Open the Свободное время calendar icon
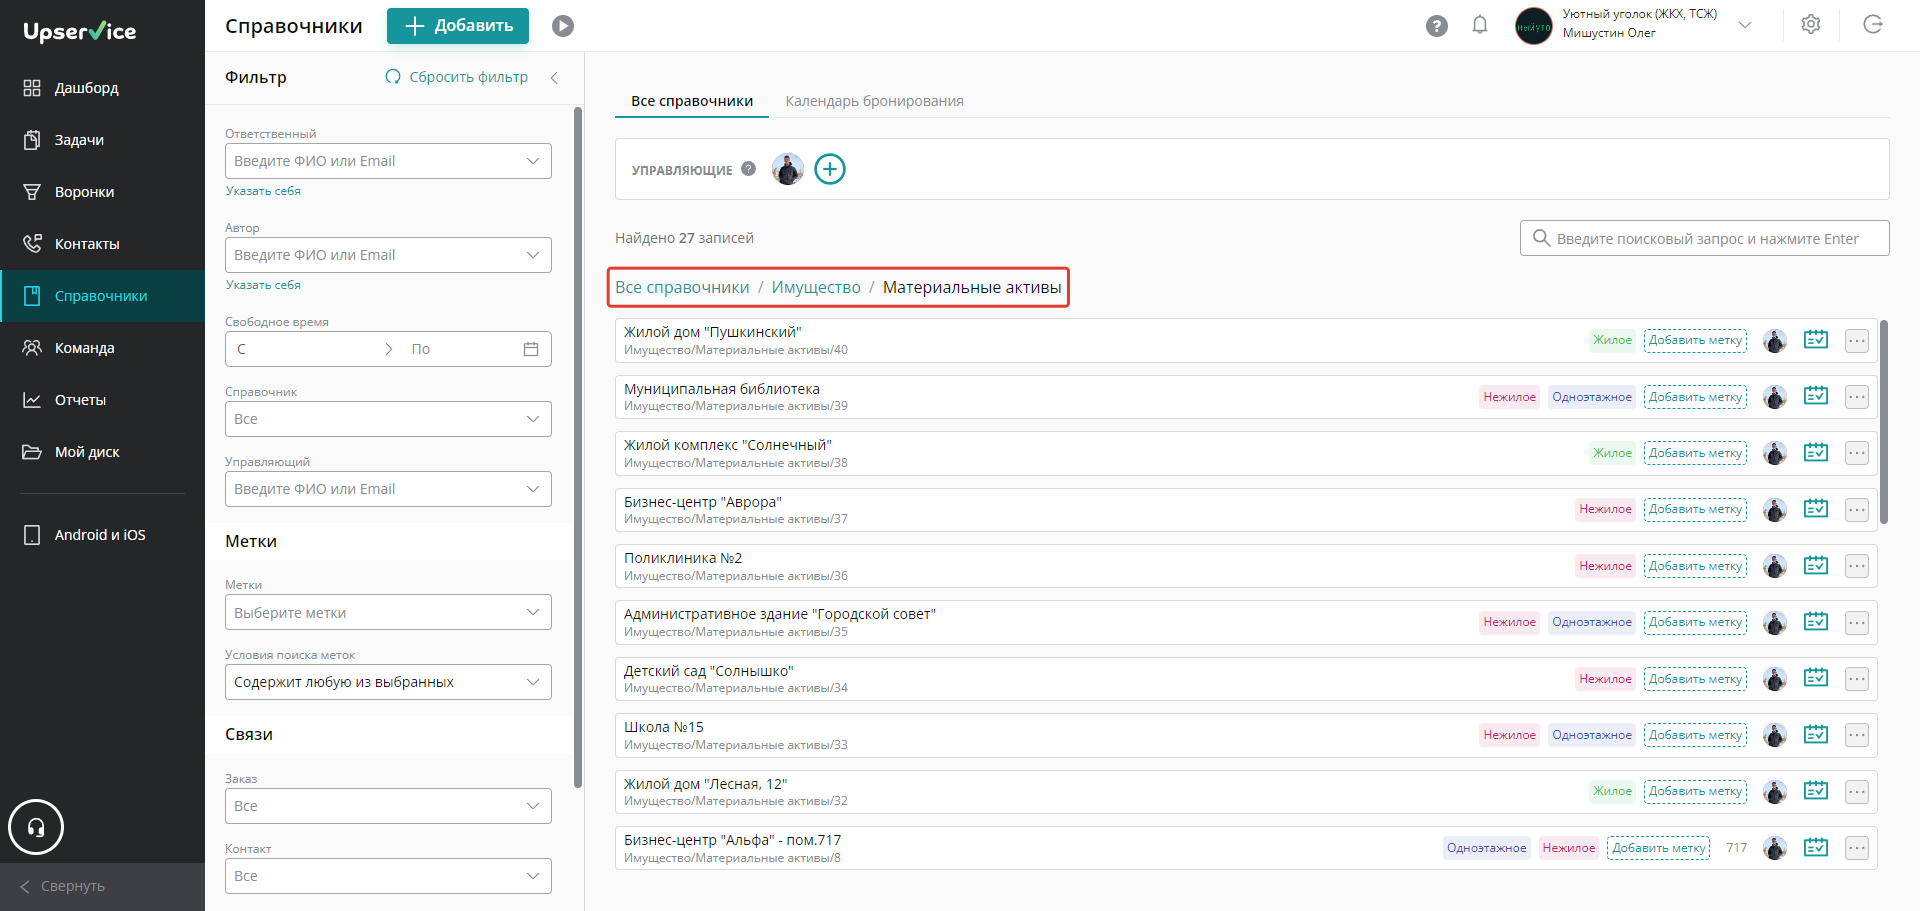This screenshot has width=1920, height=911. click(x=531, y=349)
